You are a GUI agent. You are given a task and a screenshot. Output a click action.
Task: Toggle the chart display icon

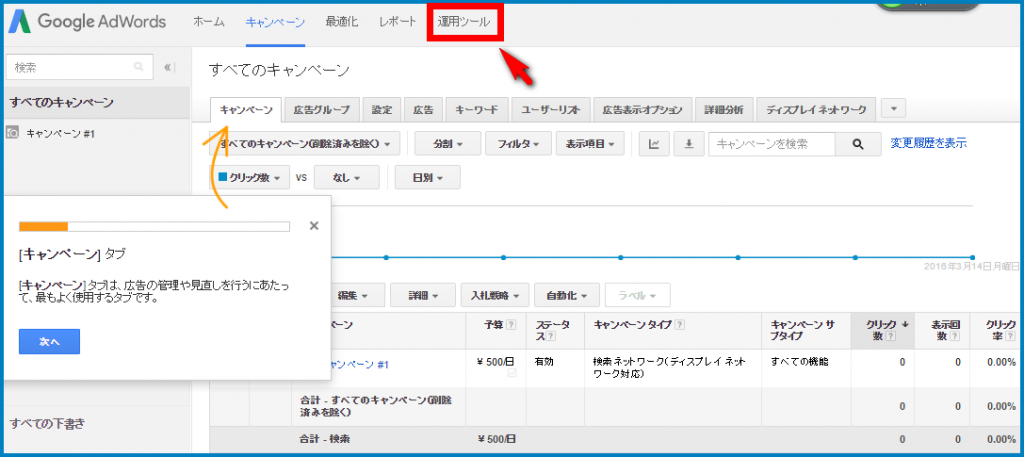654,144
